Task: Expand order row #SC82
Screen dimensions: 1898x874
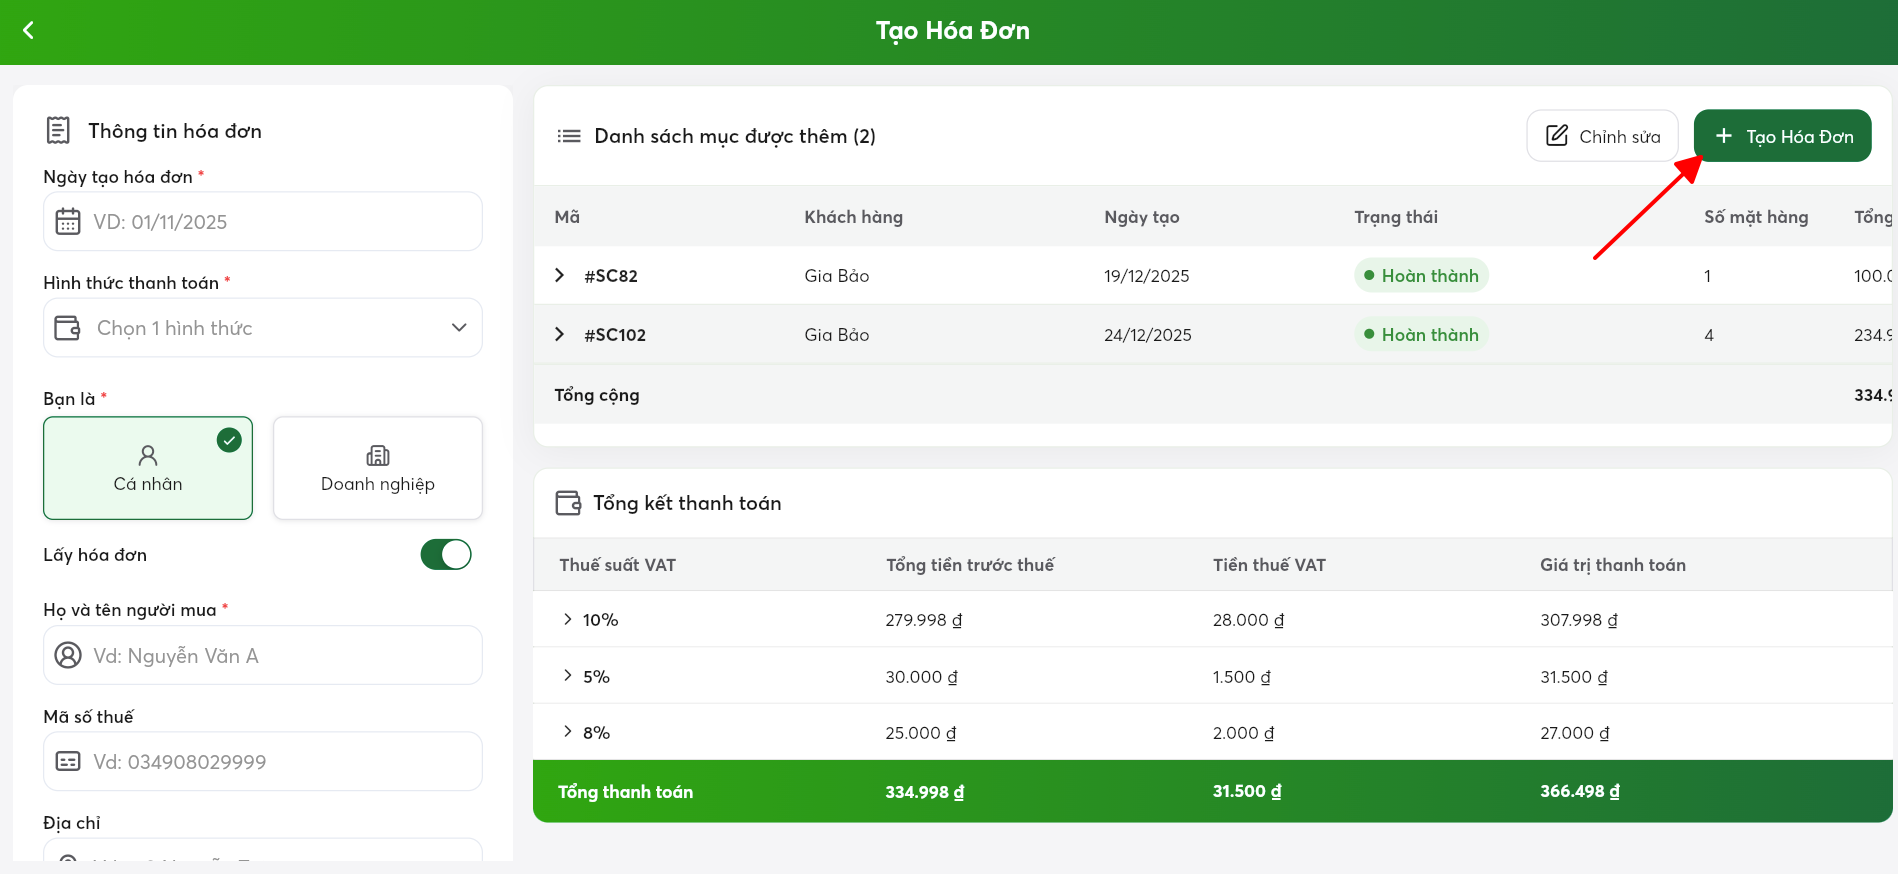Action: tap(560, 275)
